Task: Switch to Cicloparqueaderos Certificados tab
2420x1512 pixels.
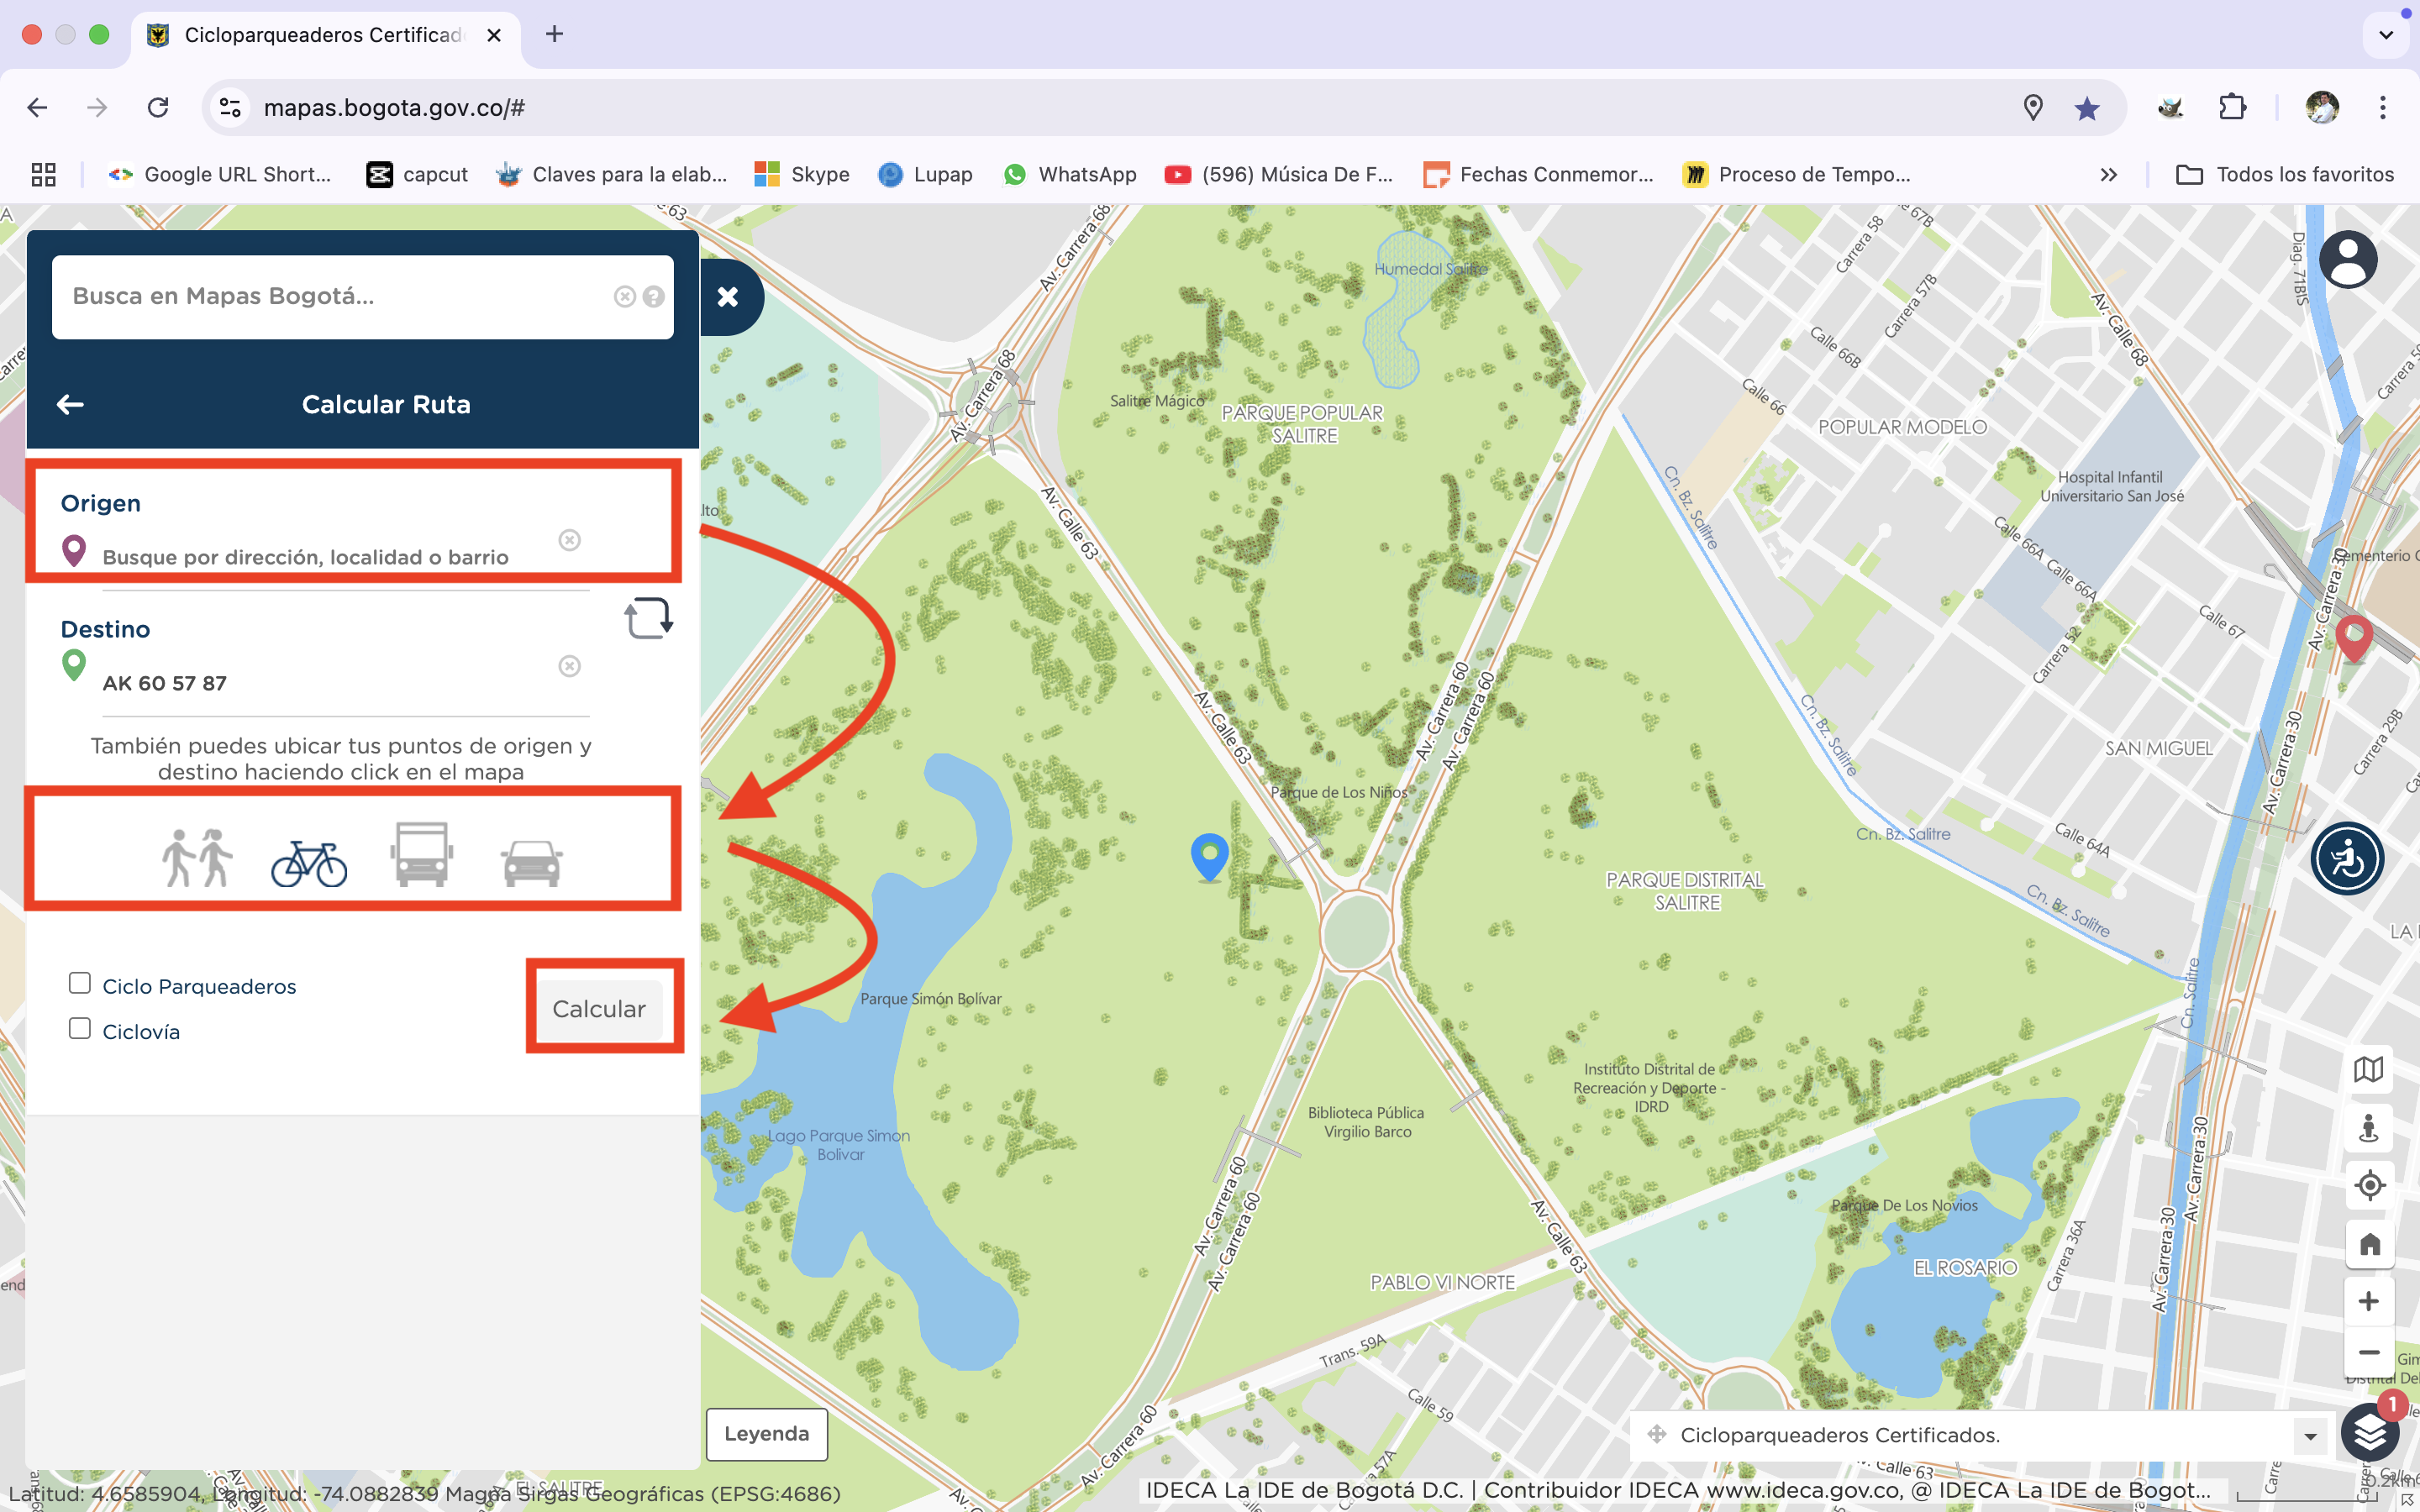Action: [322, 35]
